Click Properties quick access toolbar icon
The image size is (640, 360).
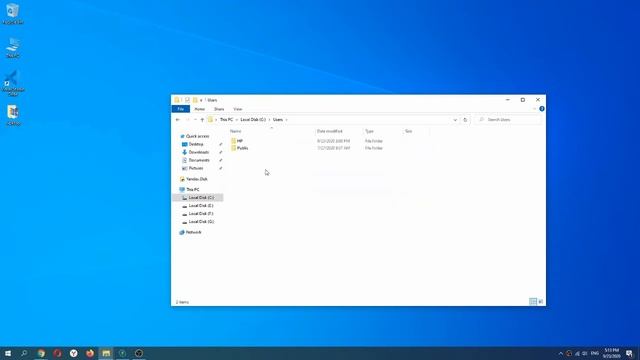tap(187, 100)
